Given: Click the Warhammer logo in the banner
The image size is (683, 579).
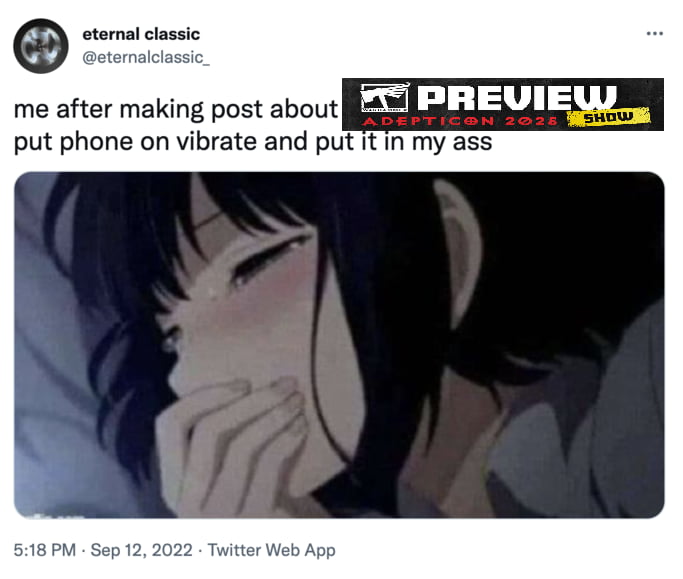Looking at the screenshot, I should click(385, 97).
